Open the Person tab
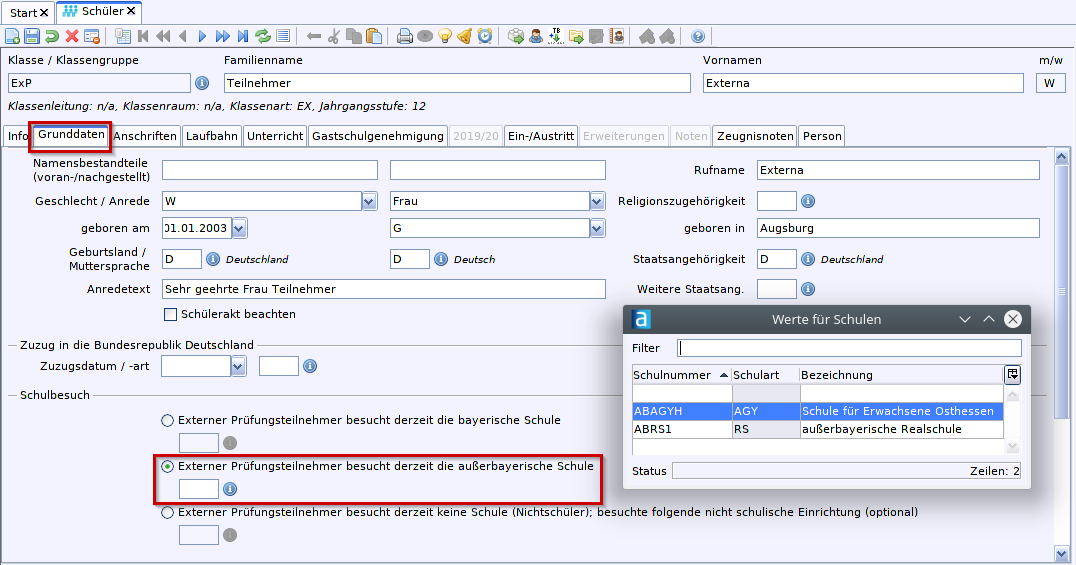 click(x=822, y=136)
